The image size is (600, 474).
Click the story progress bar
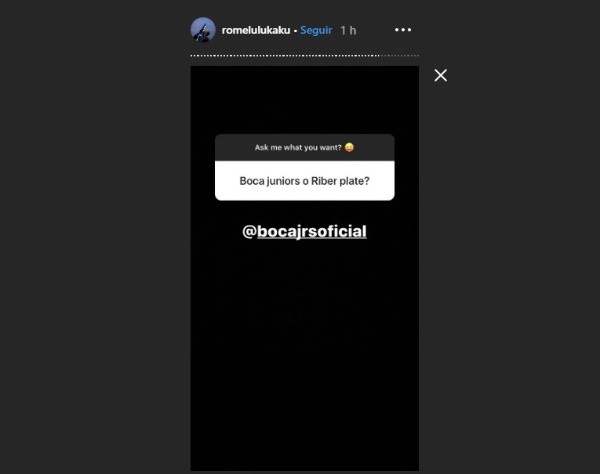305,55
